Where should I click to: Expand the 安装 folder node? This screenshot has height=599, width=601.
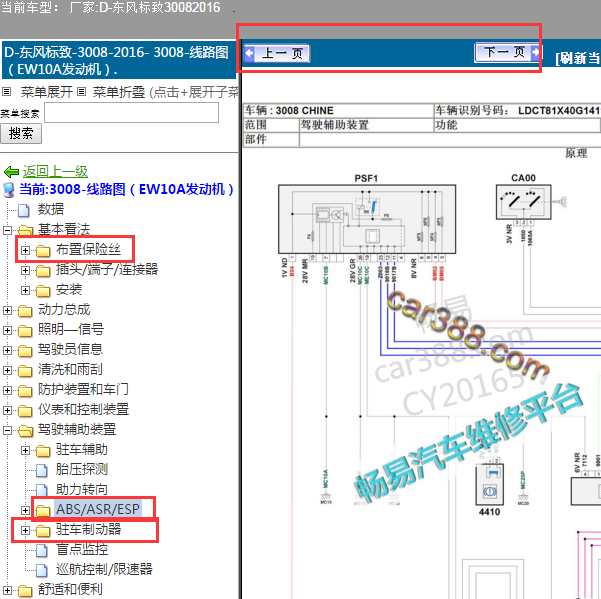25,290
